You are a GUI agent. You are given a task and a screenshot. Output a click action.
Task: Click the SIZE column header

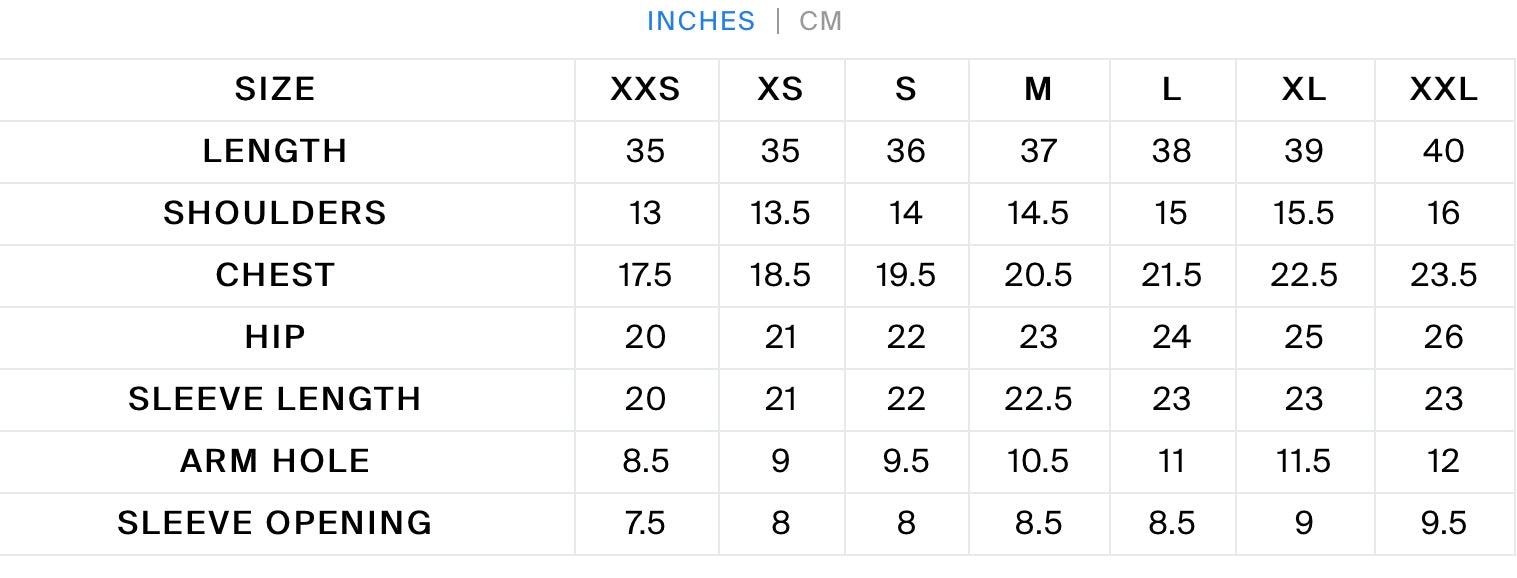(x=275, y=90)
